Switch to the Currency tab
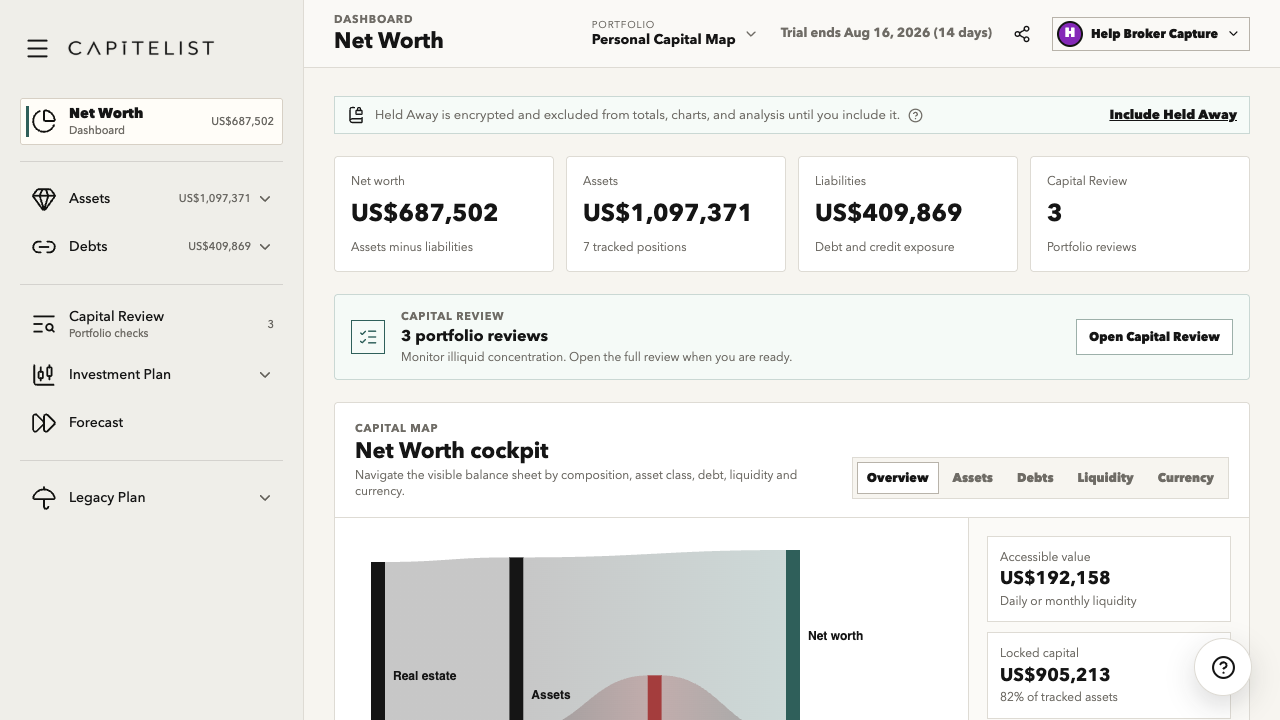The image size is (1280, 720). pos(1185,478)
